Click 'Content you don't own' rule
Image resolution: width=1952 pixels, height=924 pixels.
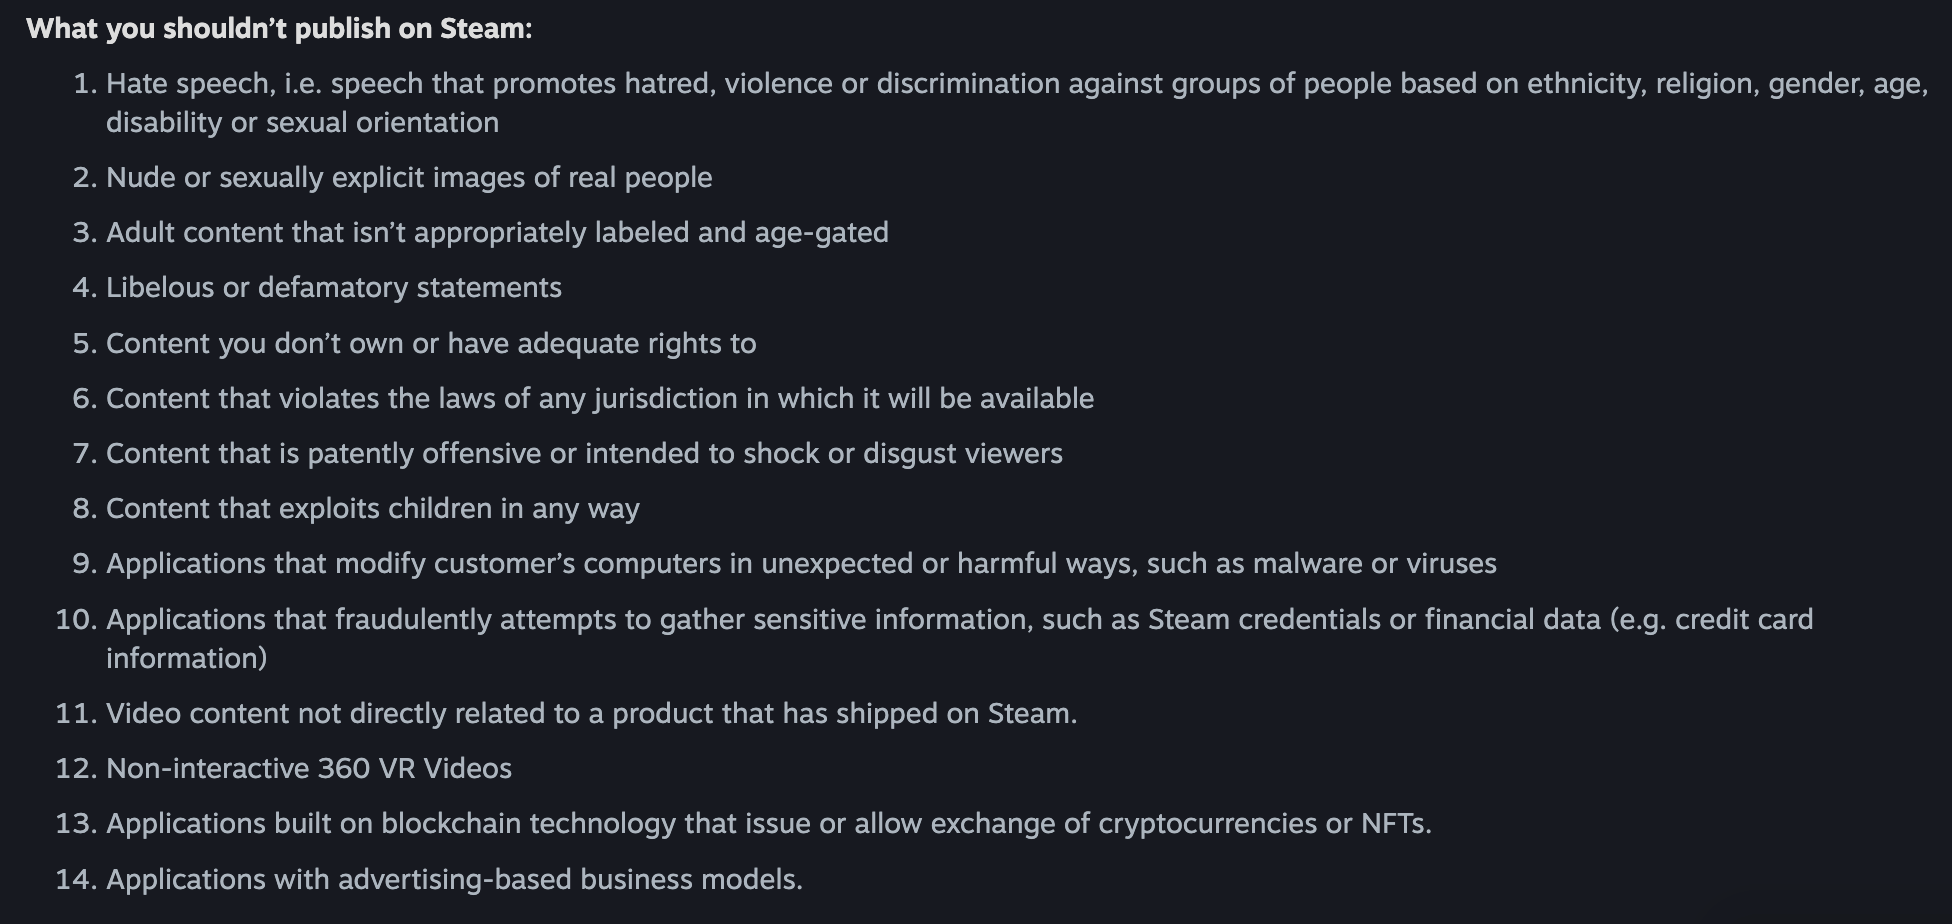pyautogui.click(x=431, y=343)
